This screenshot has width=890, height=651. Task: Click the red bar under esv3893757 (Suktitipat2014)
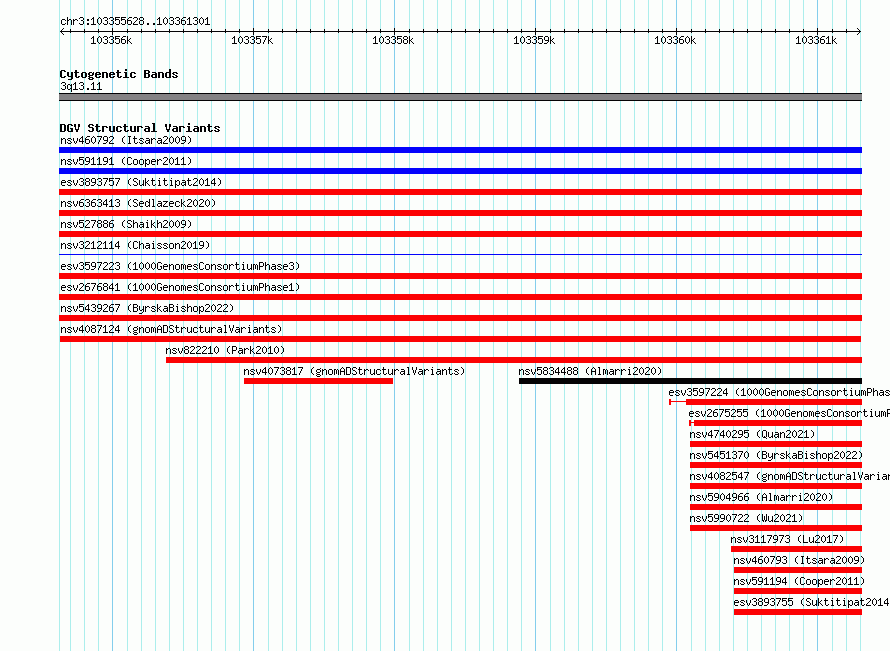[x=460, y=192]
